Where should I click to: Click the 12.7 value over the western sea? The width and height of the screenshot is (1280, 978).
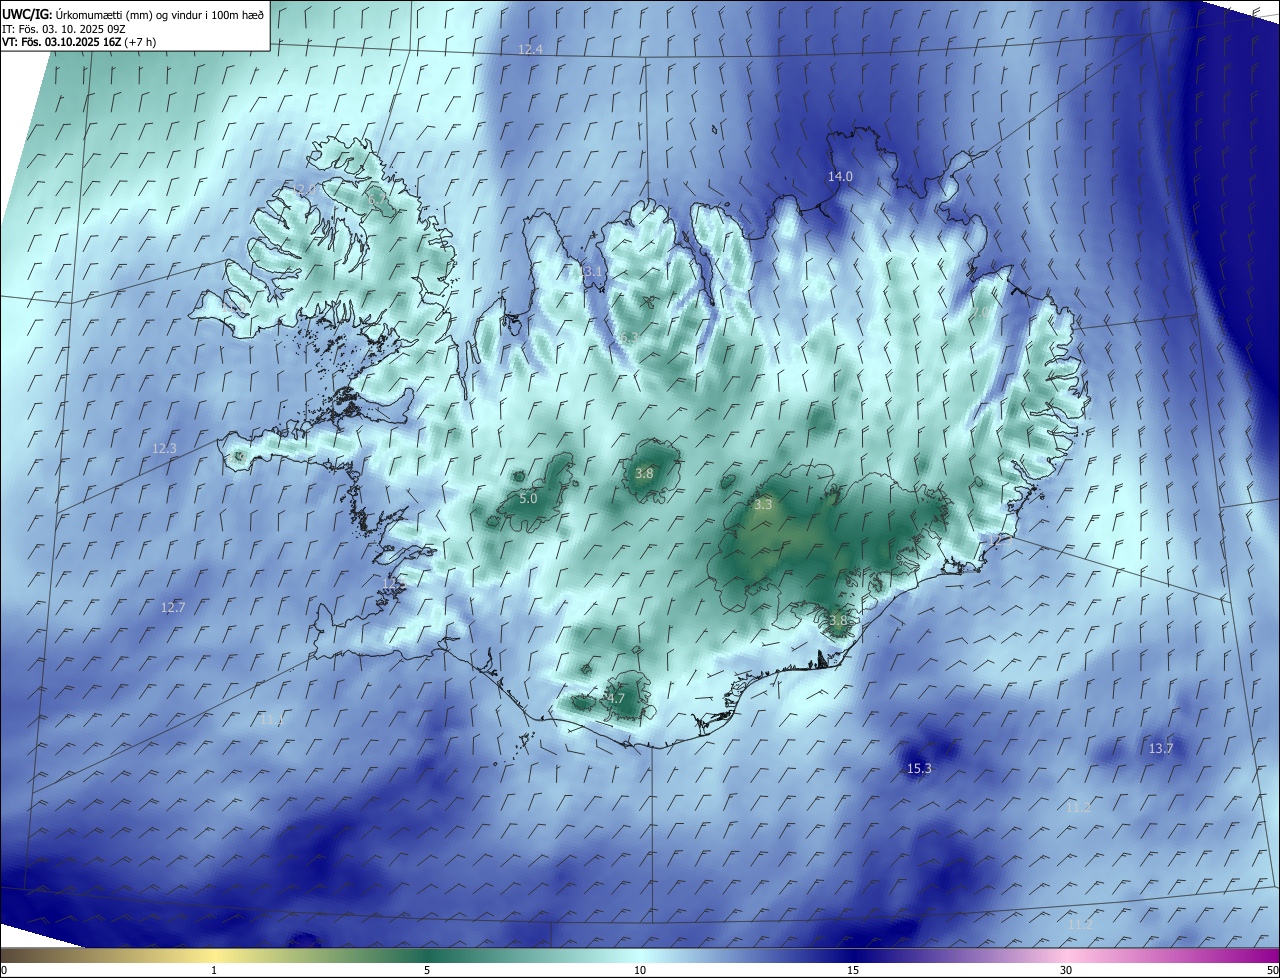(173, 607)
